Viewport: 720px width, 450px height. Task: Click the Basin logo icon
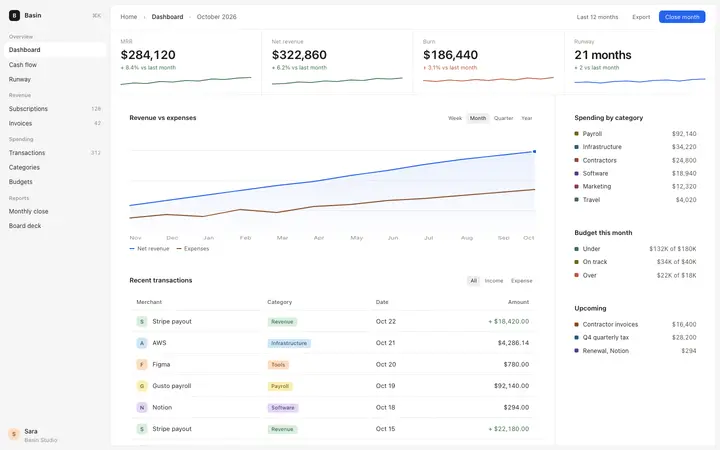(14, 16)
